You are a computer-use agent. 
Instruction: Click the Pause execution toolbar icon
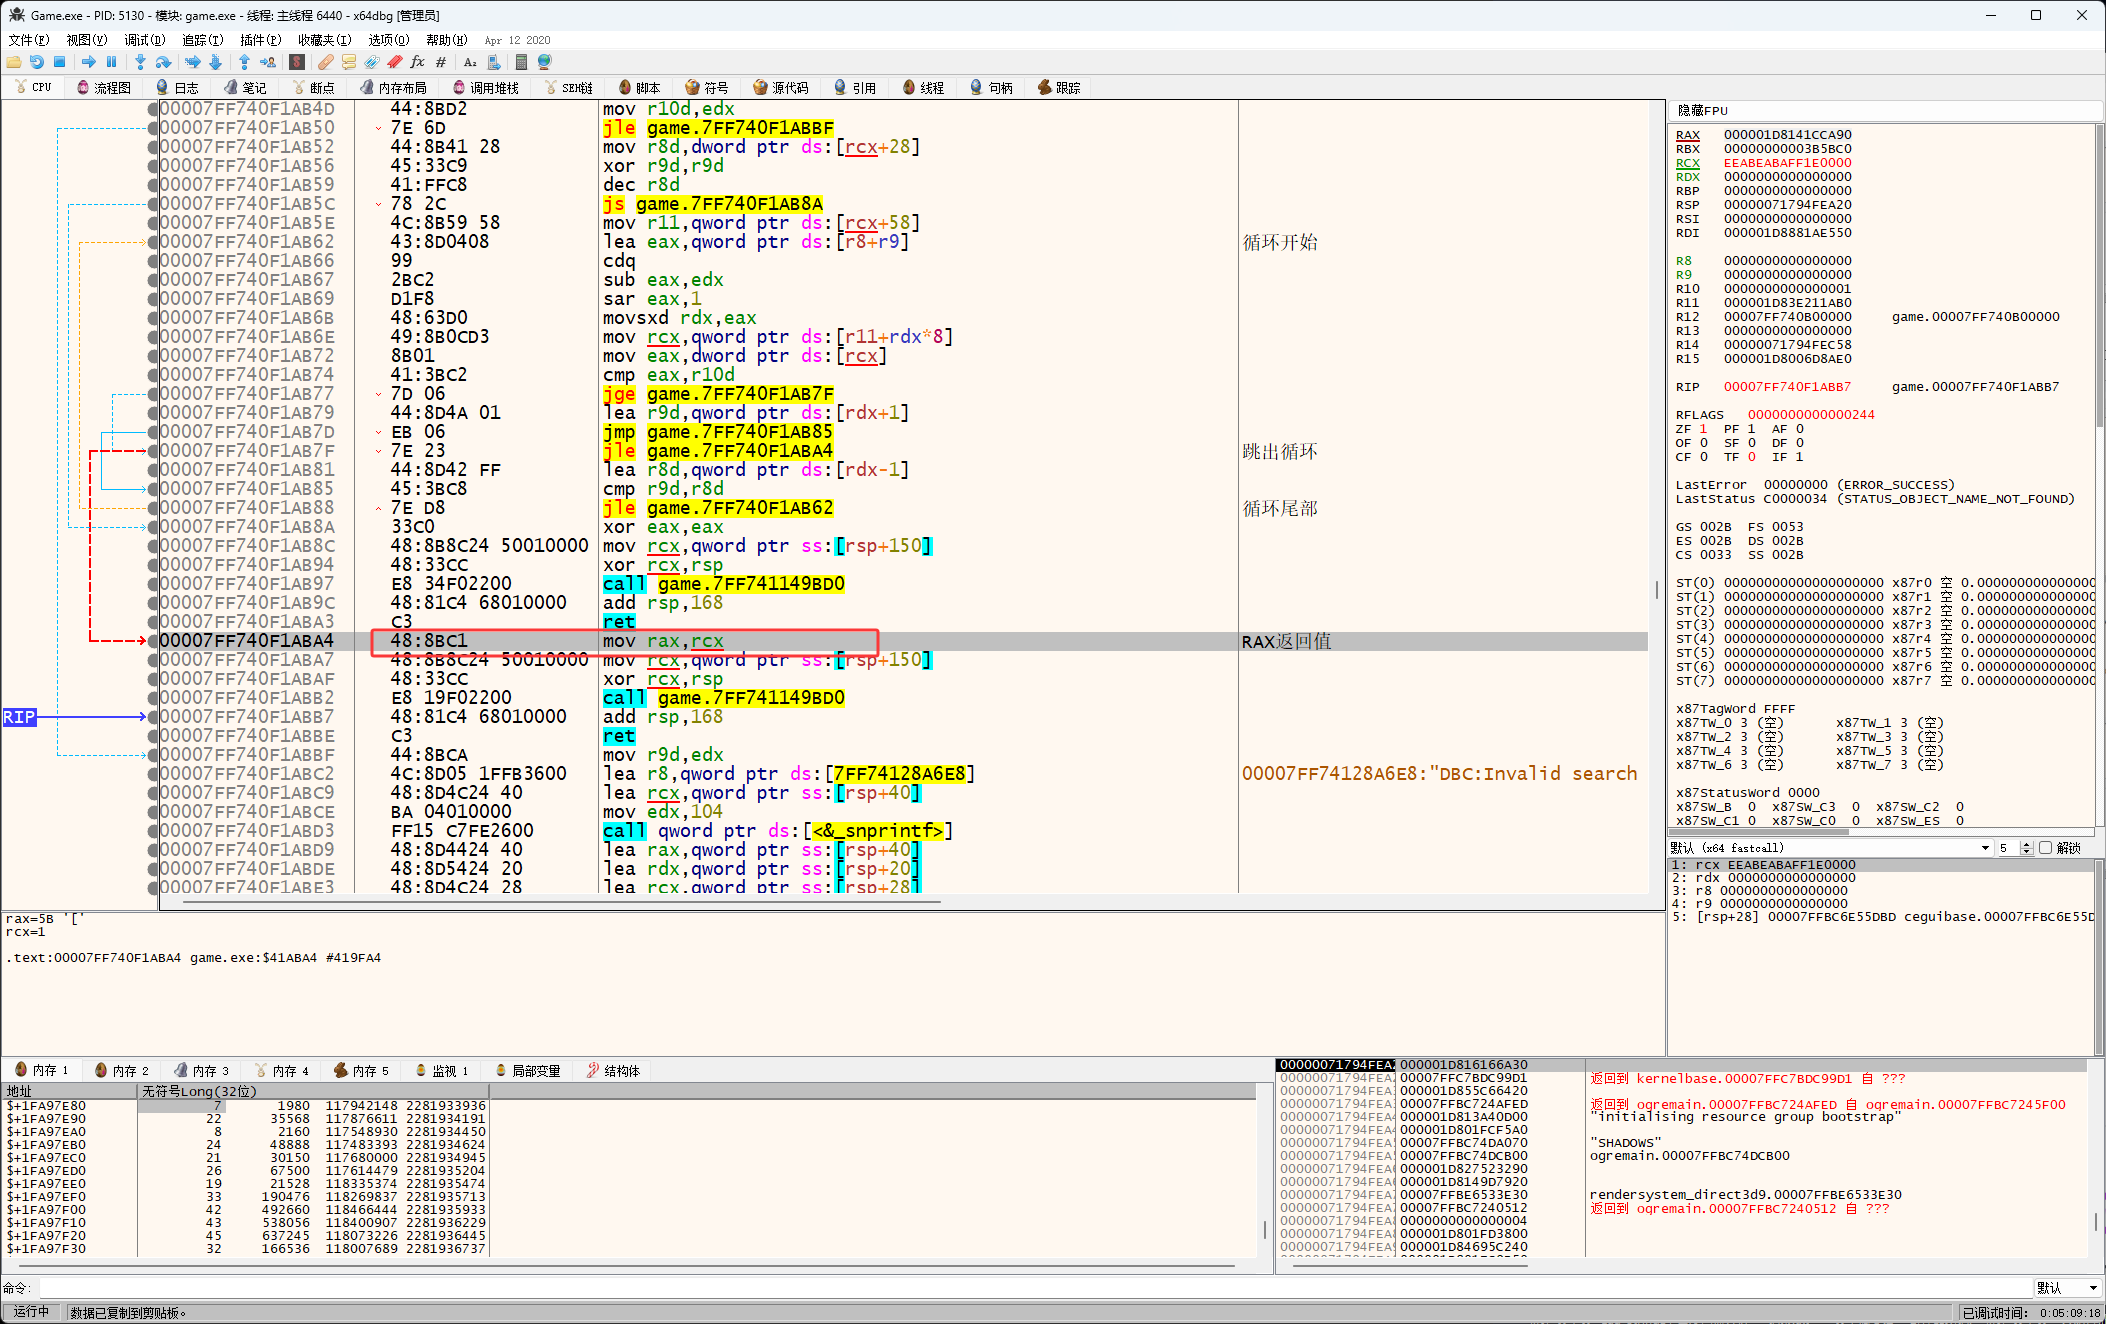111,62
